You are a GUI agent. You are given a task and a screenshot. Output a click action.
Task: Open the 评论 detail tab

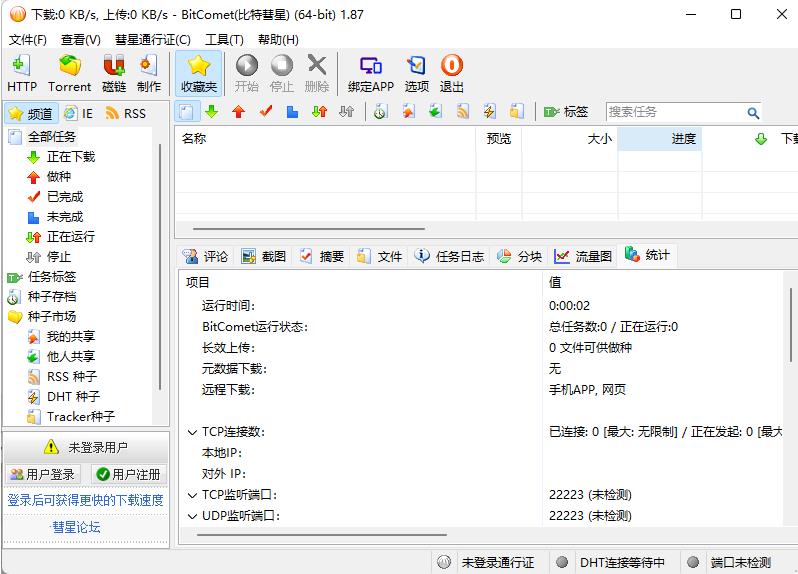pyautogui.click(x=205, y=256)
